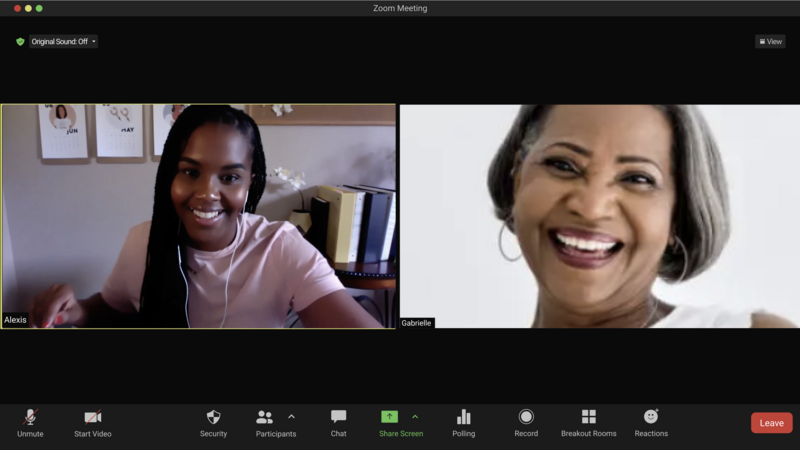Click the green macOS fullscreen window button
The height and width of the screenshot is (450, 800).
[x=39, y=8]
